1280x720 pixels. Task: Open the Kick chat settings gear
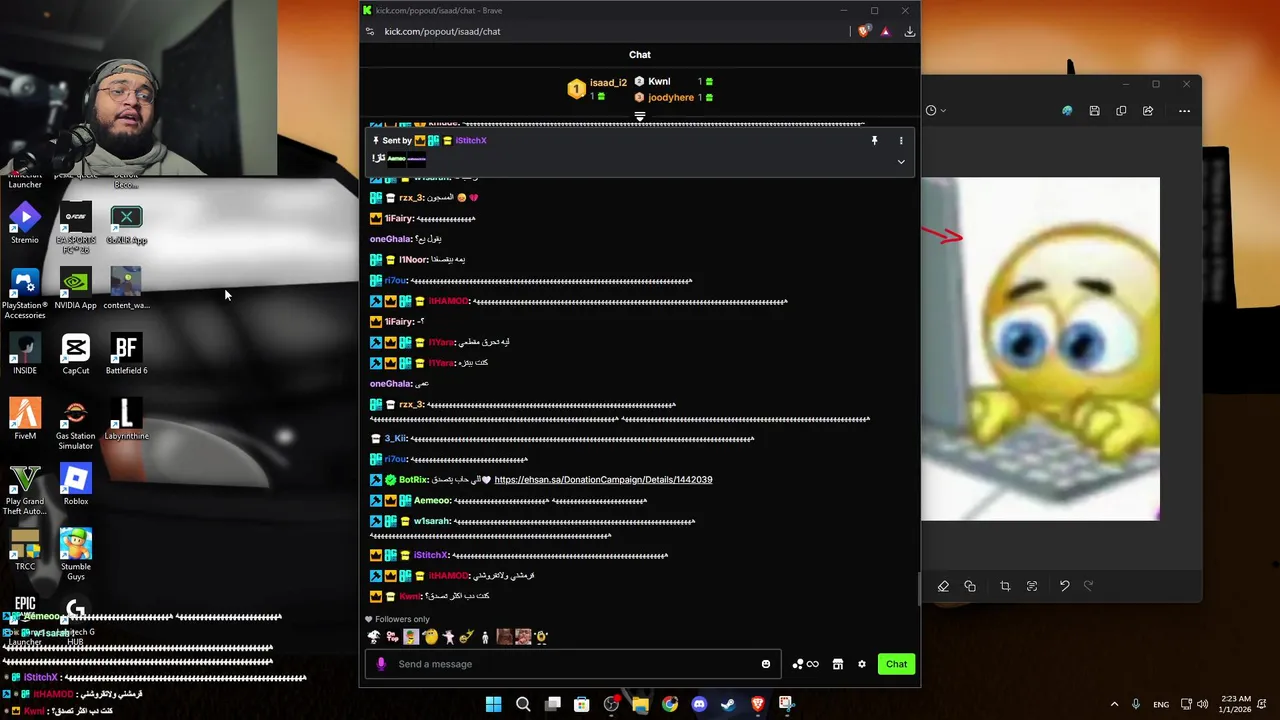click(x=862, y=664)
